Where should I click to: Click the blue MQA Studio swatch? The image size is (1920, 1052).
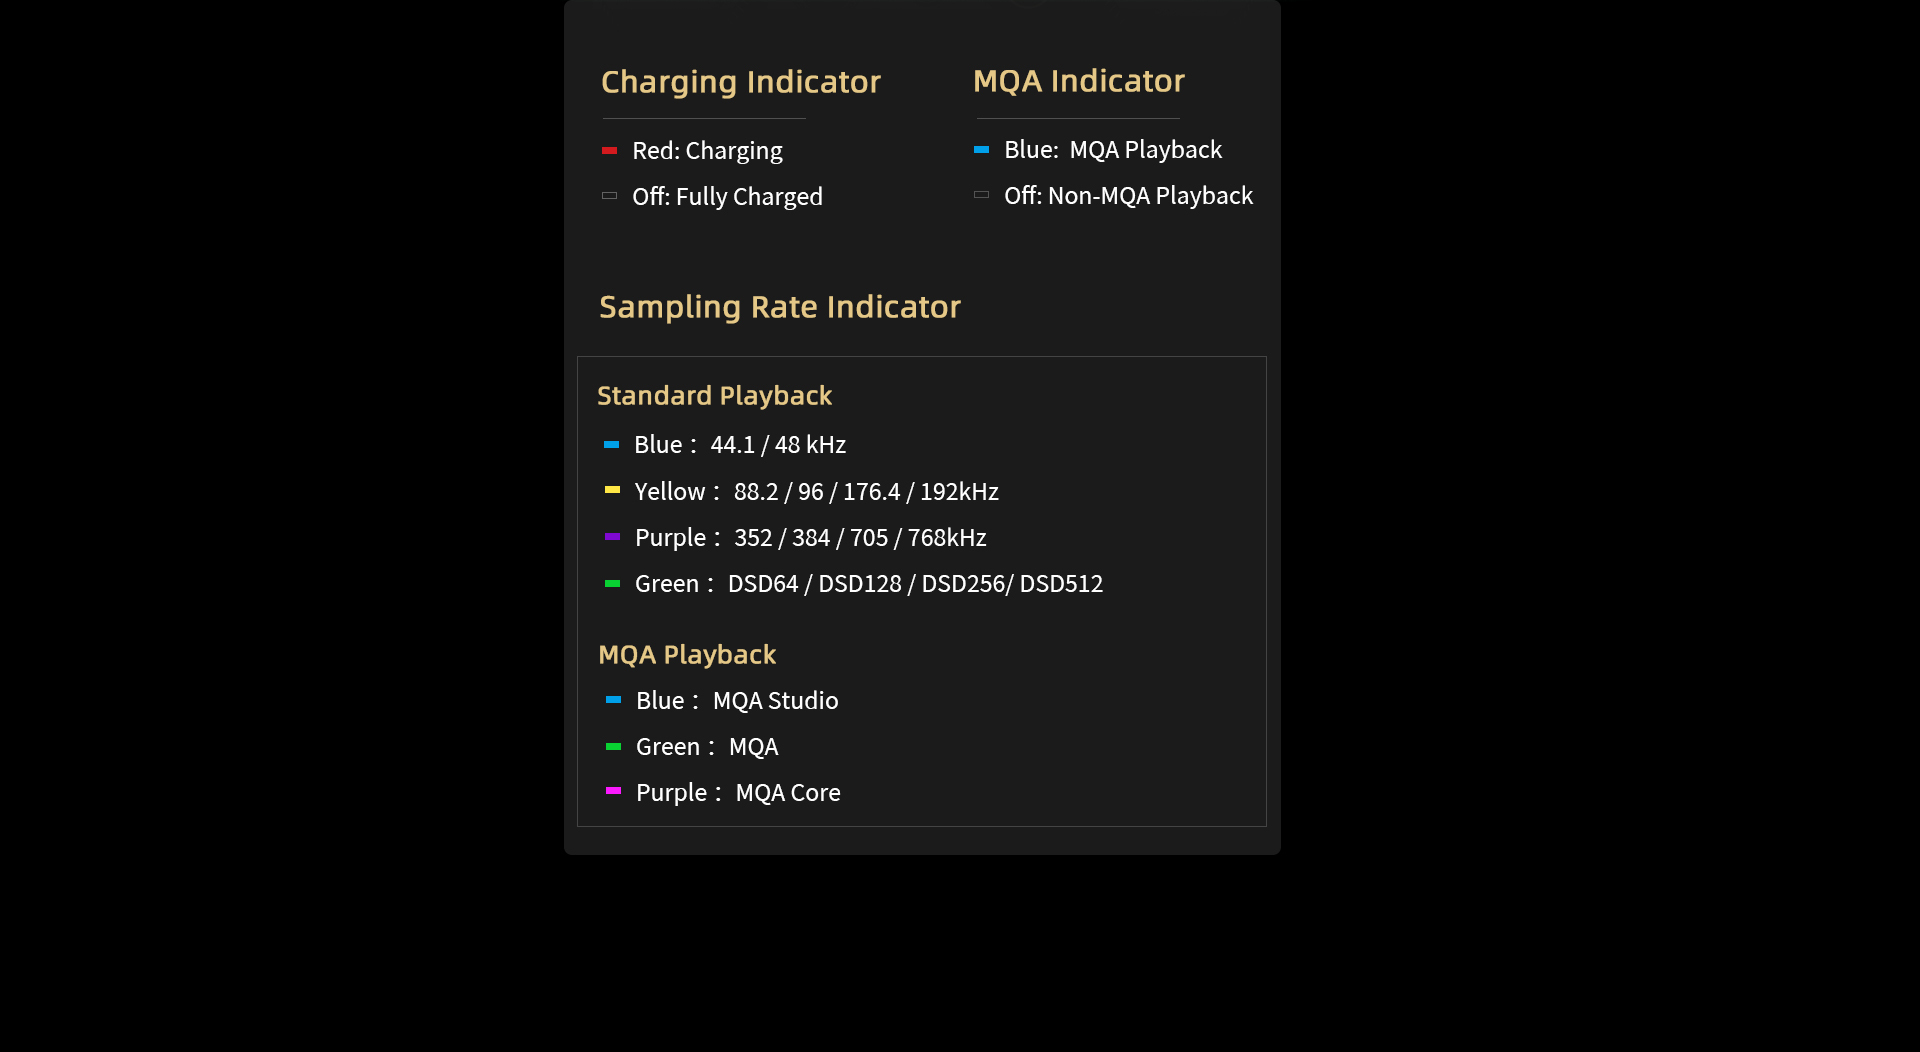pos(613,700)
